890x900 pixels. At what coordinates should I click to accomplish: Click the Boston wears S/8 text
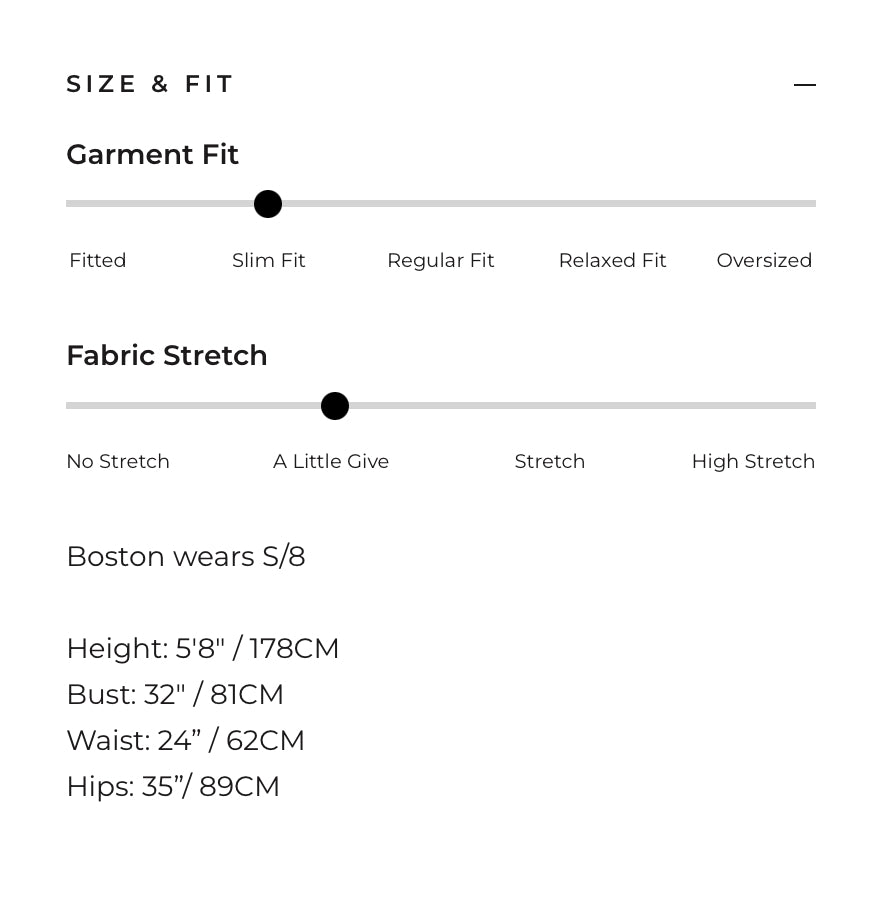[x=186, y=556]
